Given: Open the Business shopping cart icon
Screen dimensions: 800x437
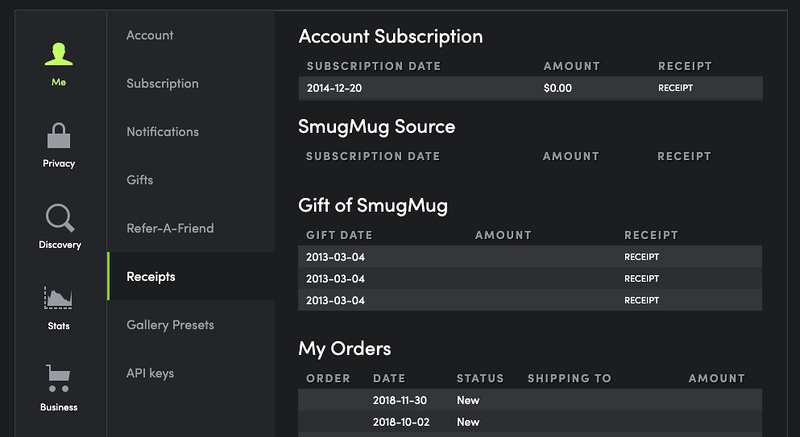Looking at the screenshot, I should point(58,378).
